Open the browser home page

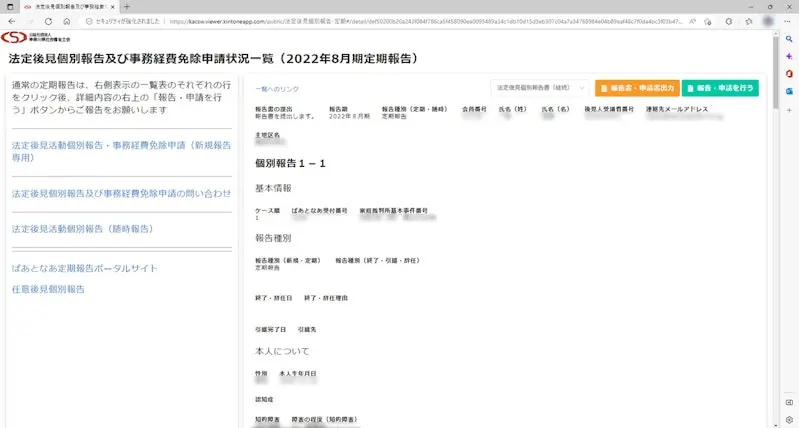(x=67, y=21)
